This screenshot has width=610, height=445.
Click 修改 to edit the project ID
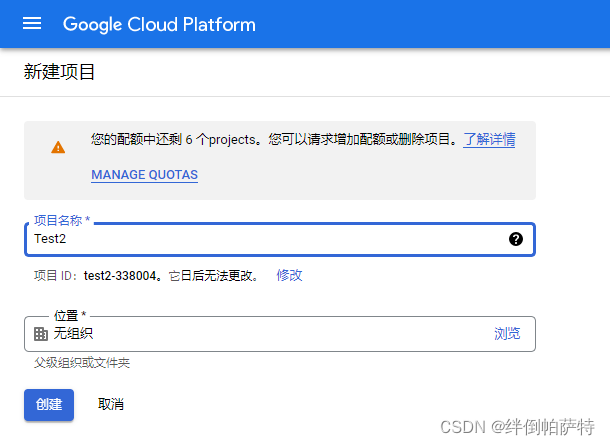pos(289,275)
